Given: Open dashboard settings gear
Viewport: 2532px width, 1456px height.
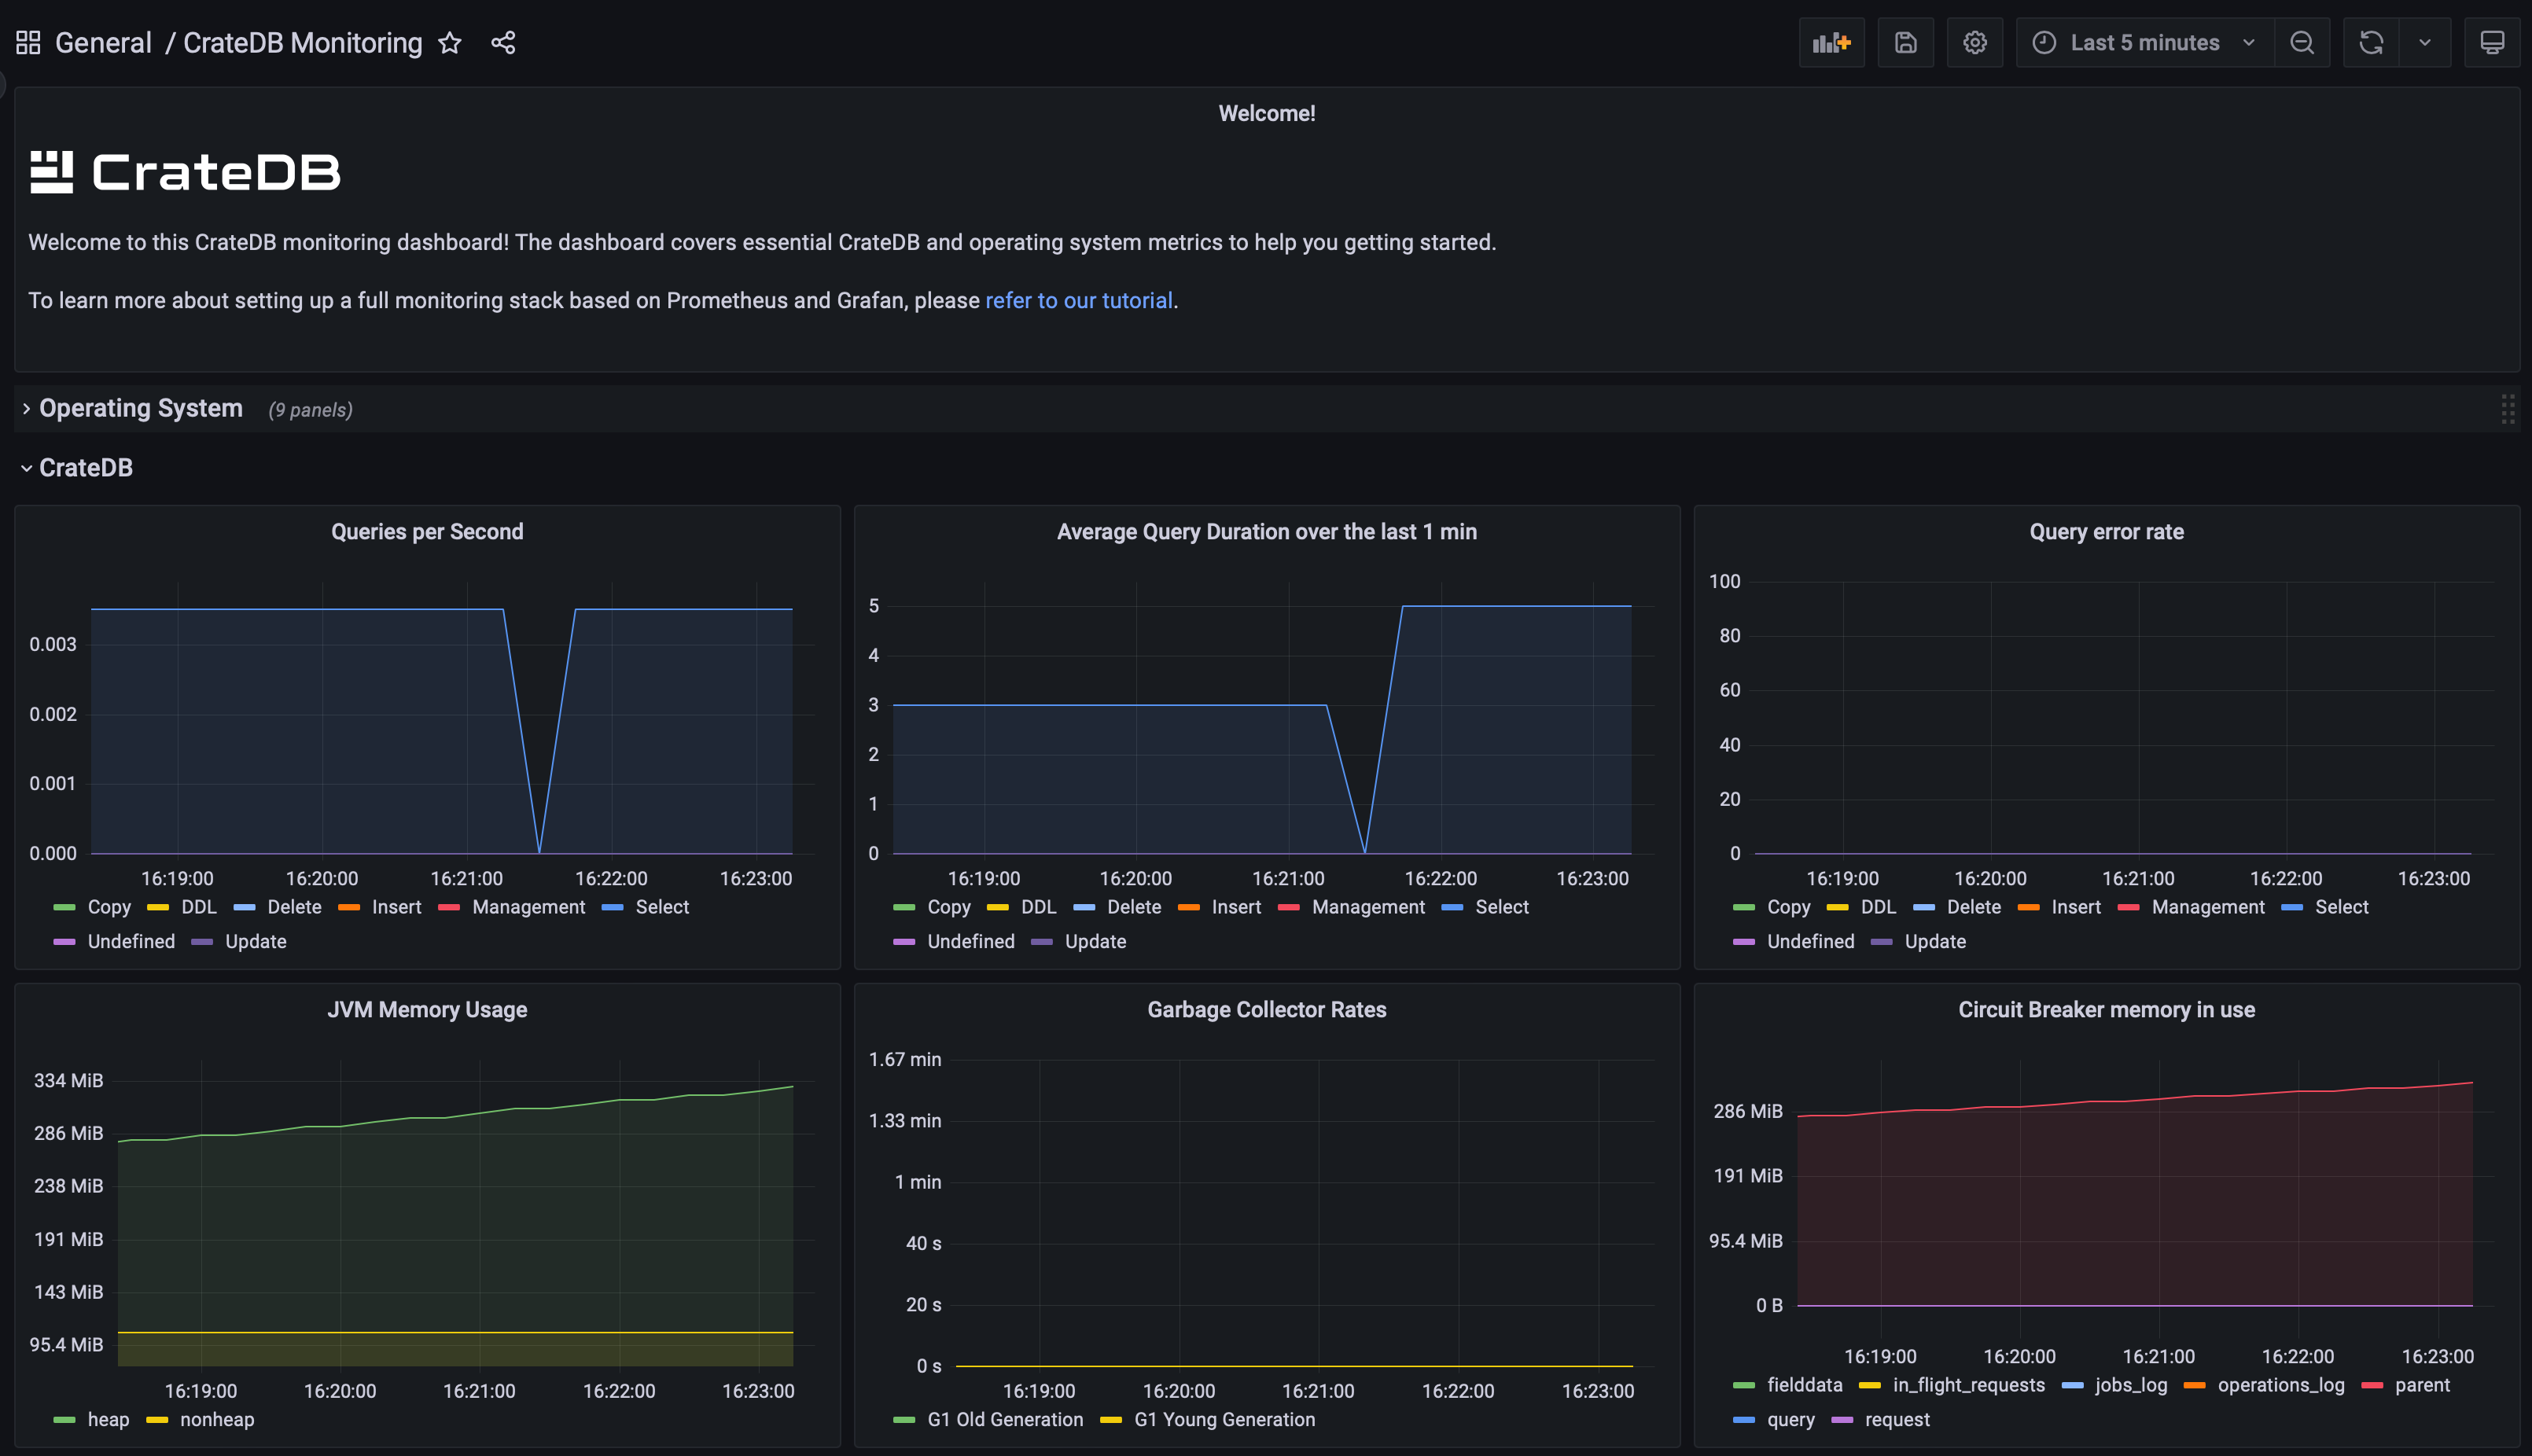Looking at the screenshot, I should pos(1974,43).
